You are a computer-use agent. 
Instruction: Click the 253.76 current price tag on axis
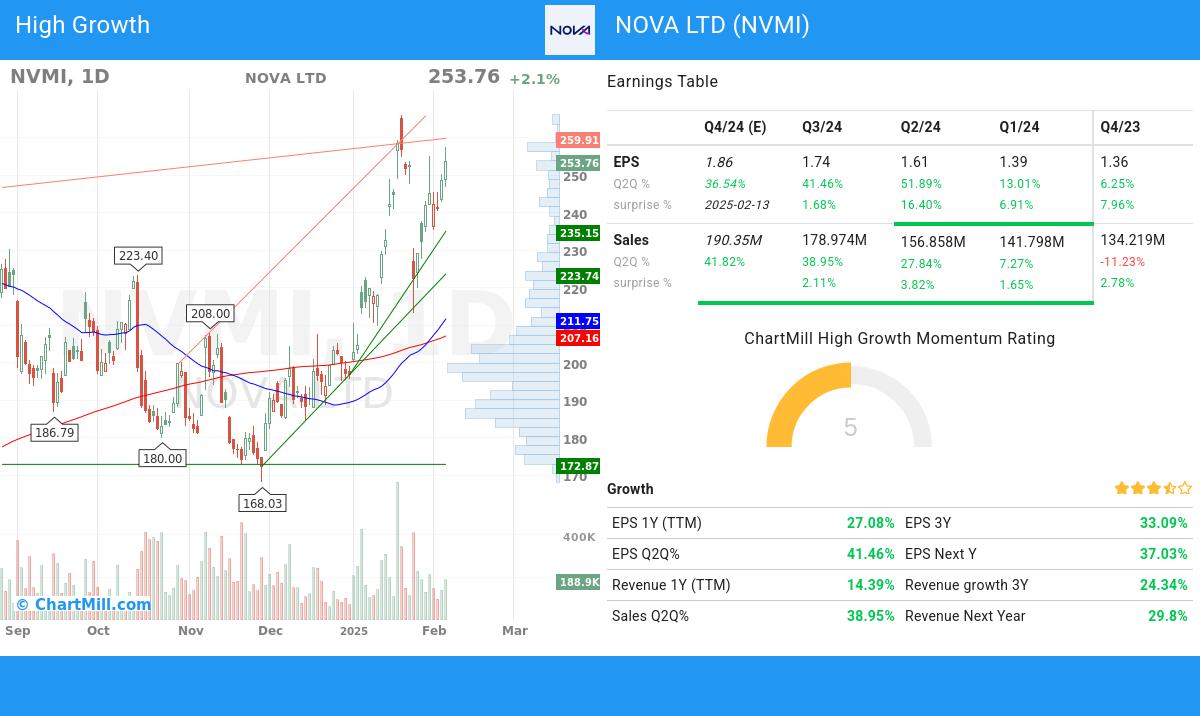click(x=579, y=164)
